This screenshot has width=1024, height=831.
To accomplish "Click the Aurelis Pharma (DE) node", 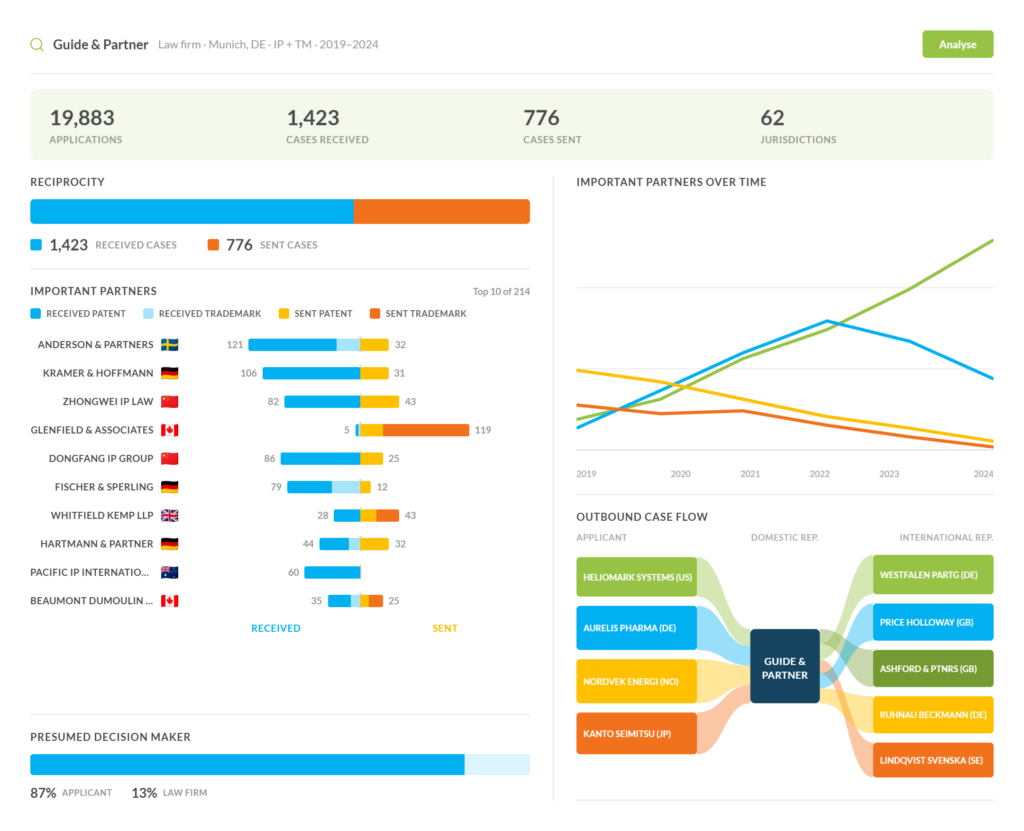I will (x=637, y=628).
